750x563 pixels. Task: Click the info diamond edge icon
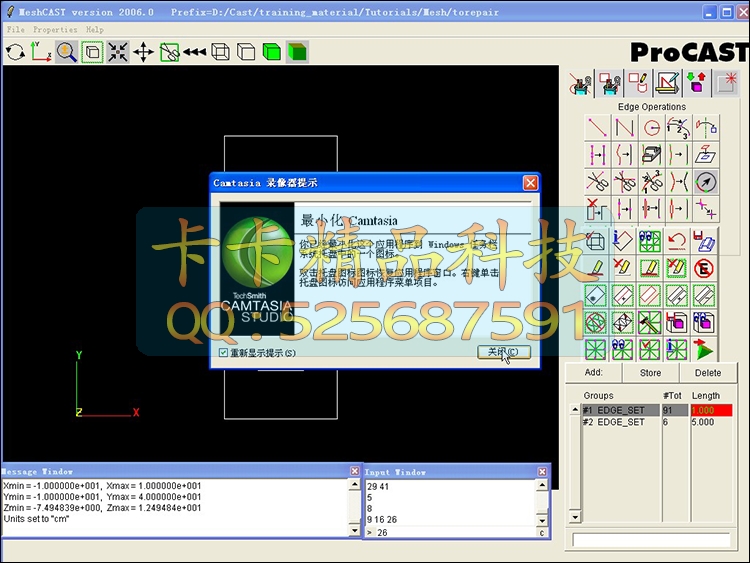pyautogui.click(x=622, y=241)
